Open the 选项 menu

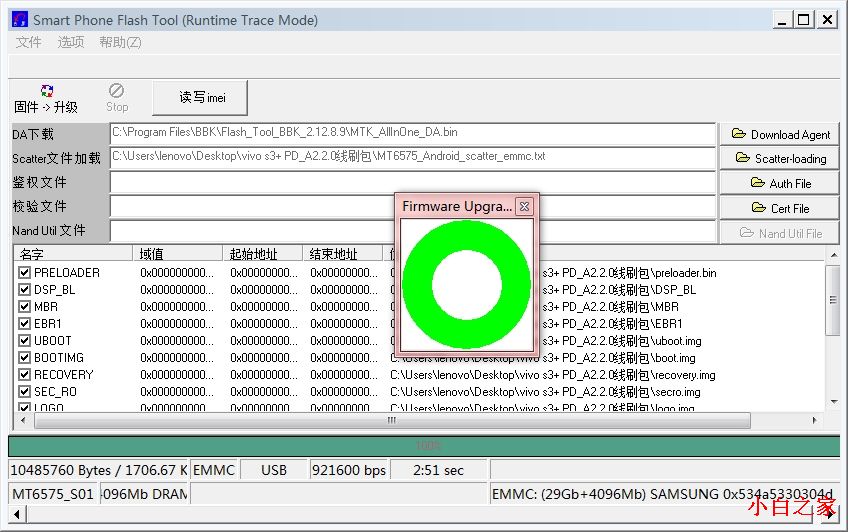(71, 42)
